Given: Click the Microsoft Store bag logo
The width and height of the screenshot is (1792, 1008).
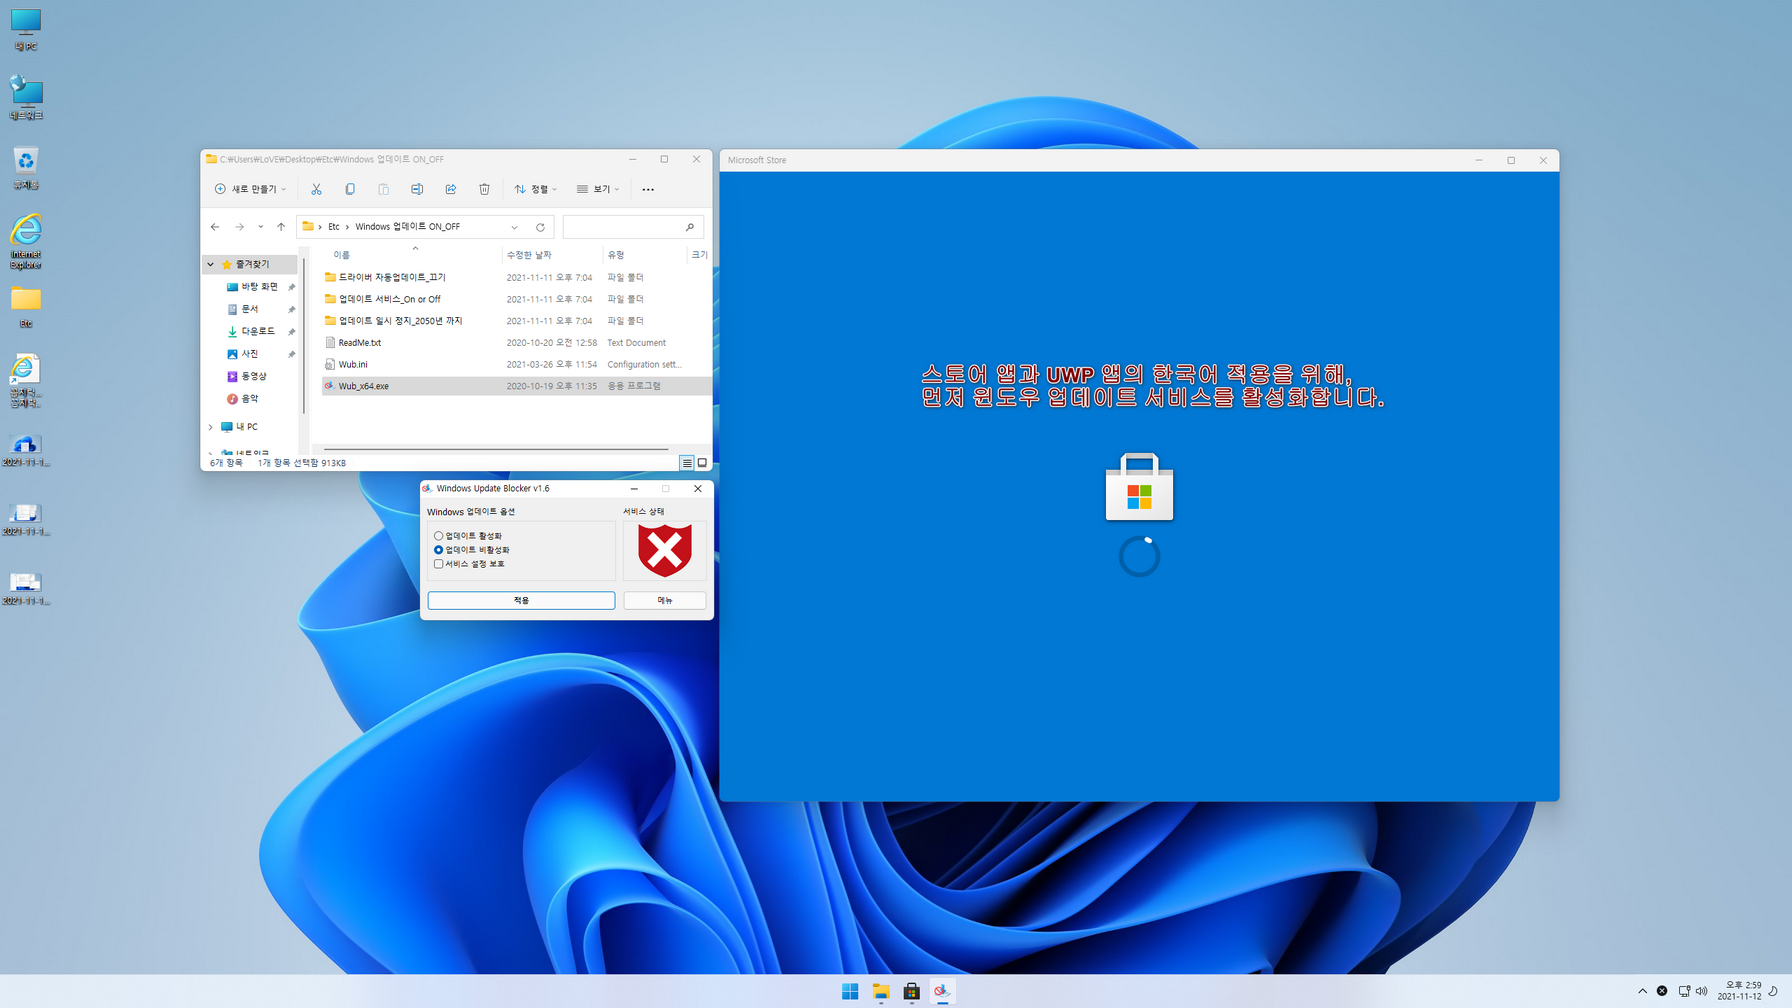Looking at the screenshot, I should [x=1139, y=487].
